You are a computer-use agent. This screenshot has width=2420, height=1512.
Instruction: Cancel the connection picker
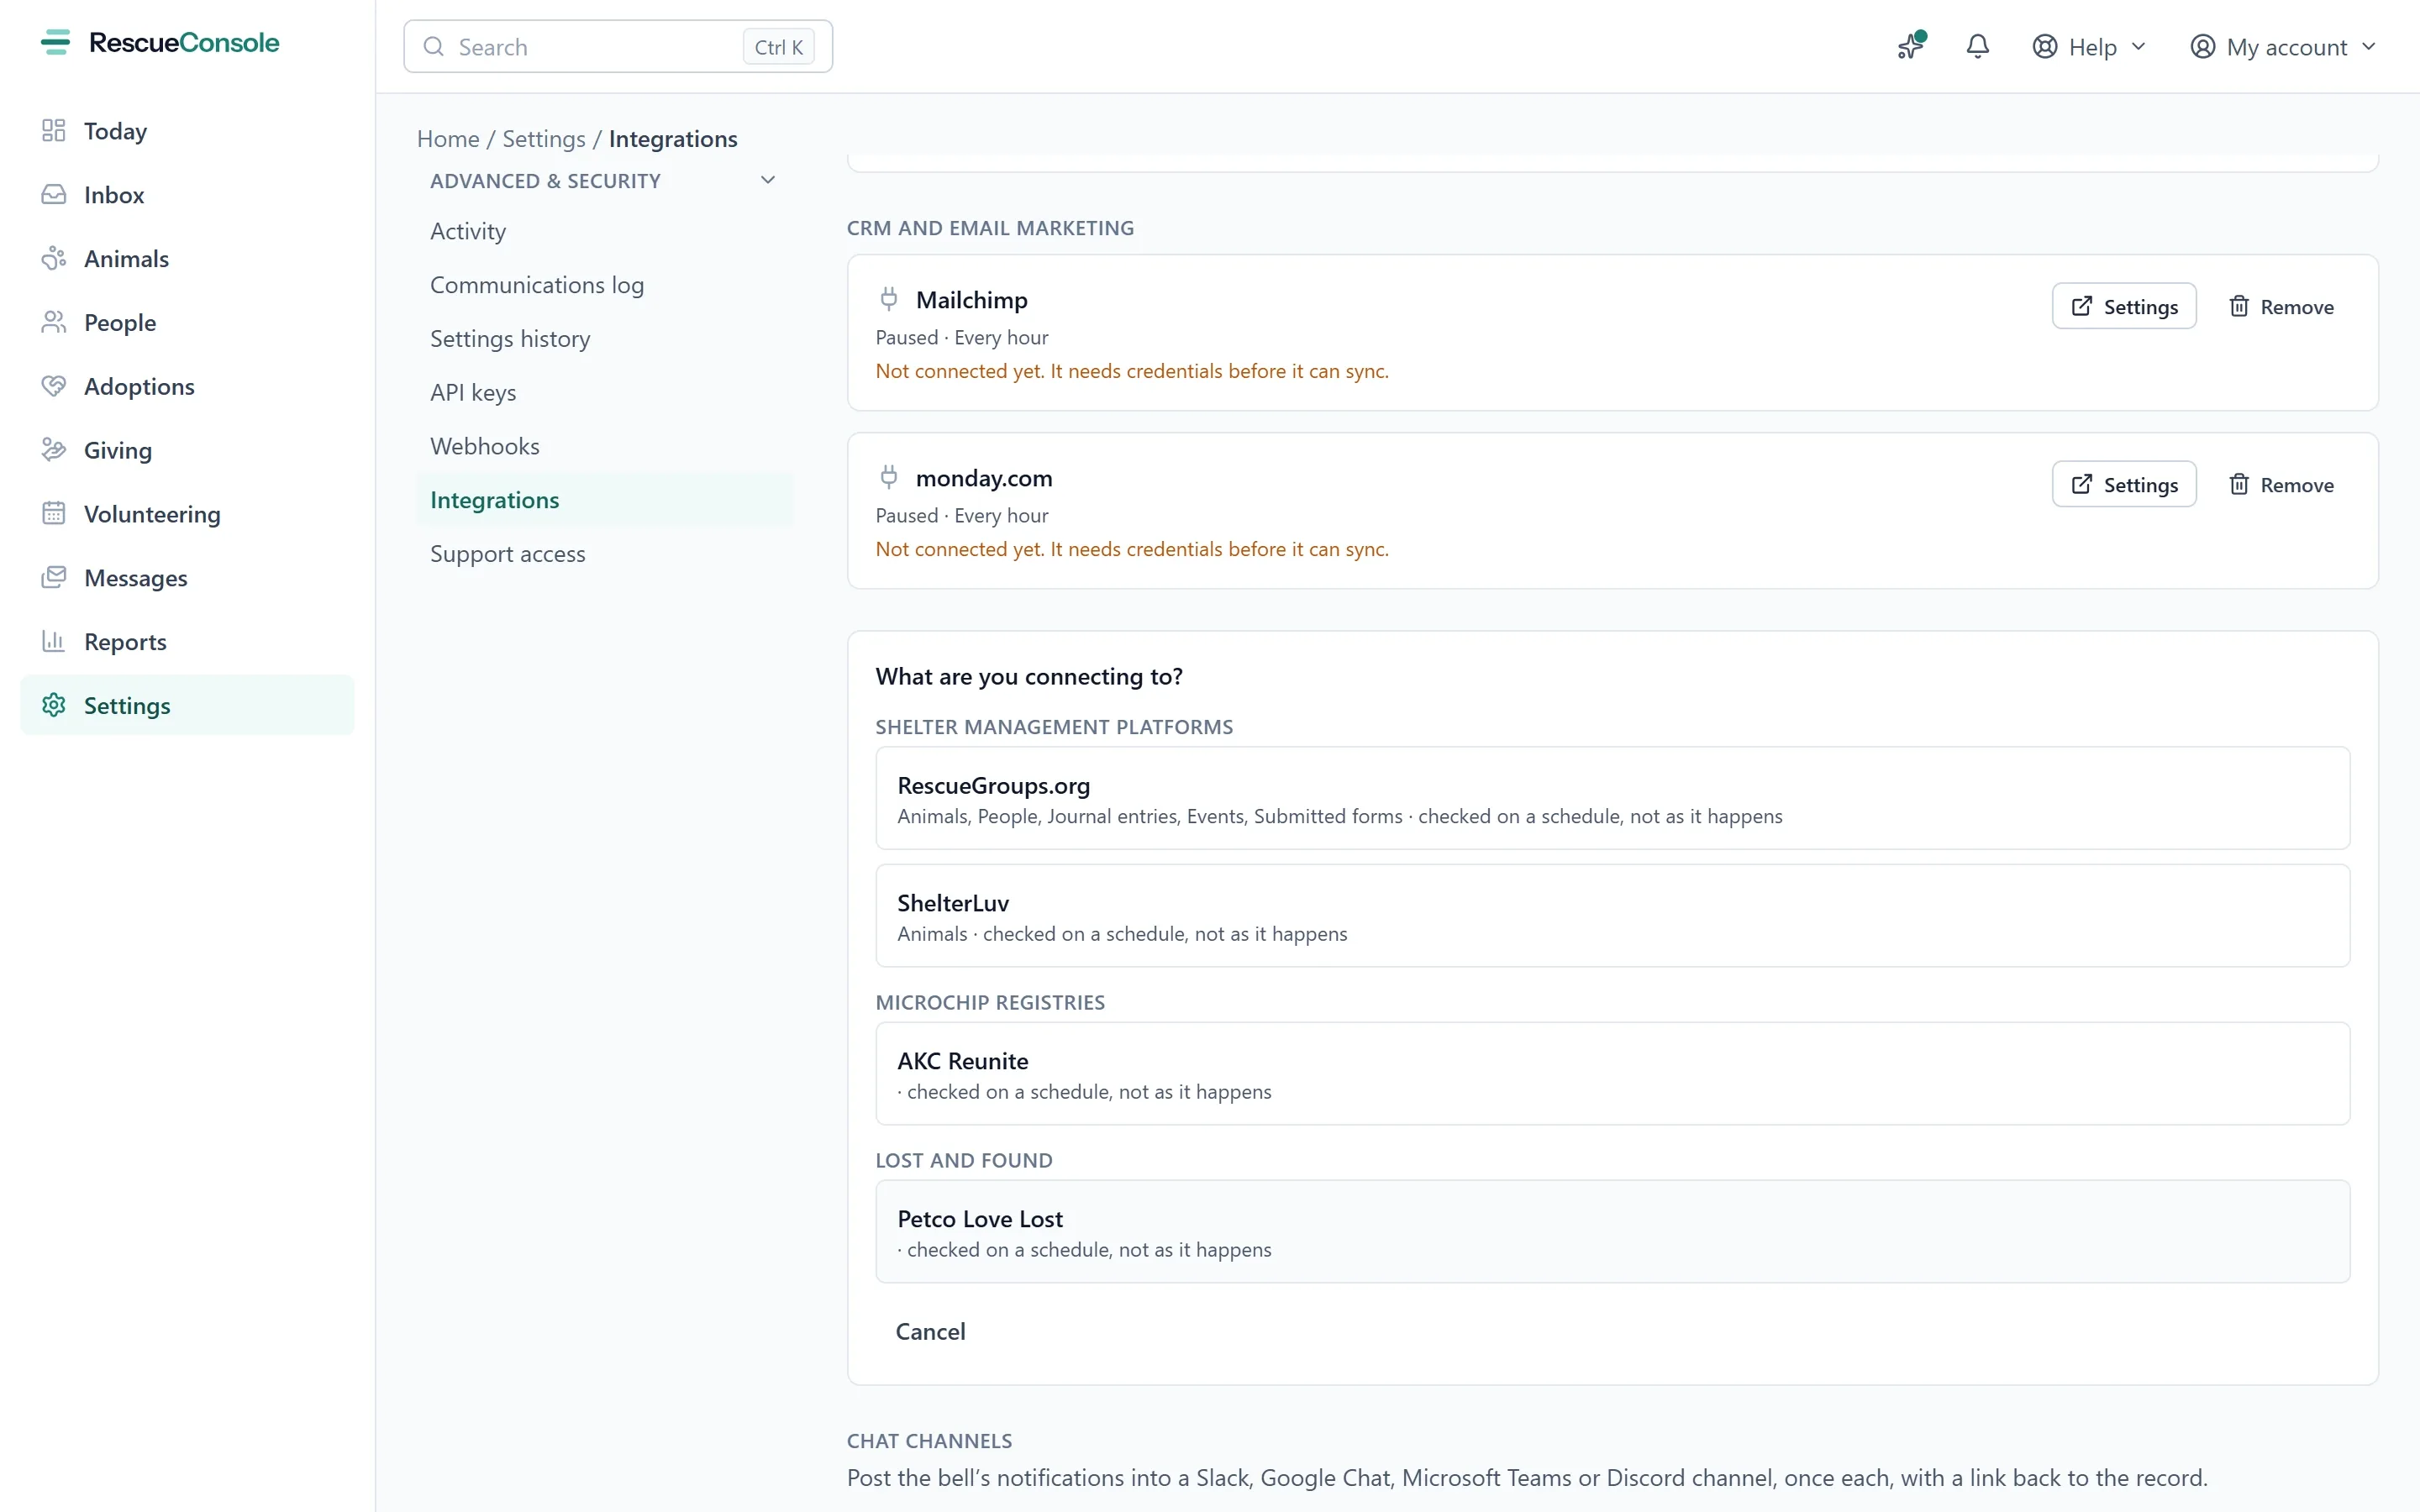pyautogui.click(x=930, y=1332)
